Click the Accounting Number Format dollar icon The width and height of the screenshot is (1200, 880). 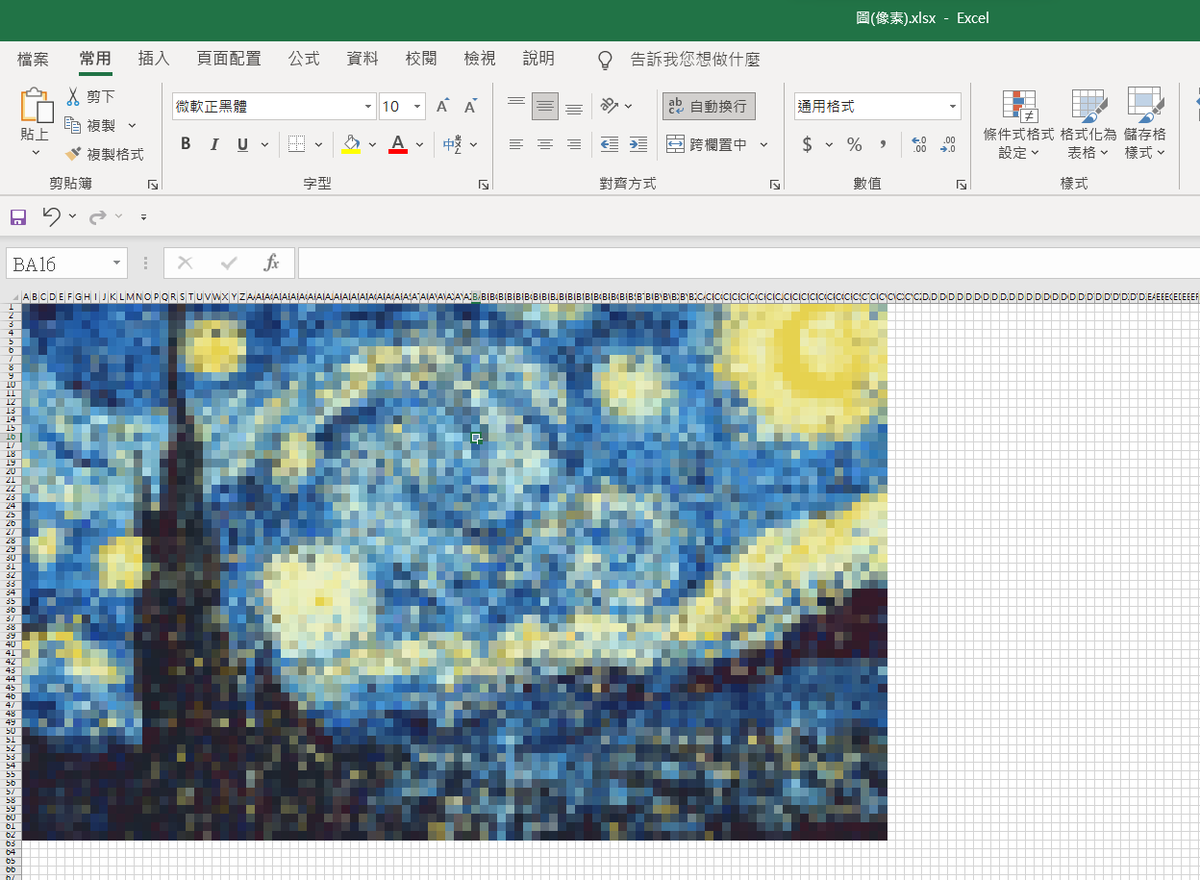pos(807,145)
